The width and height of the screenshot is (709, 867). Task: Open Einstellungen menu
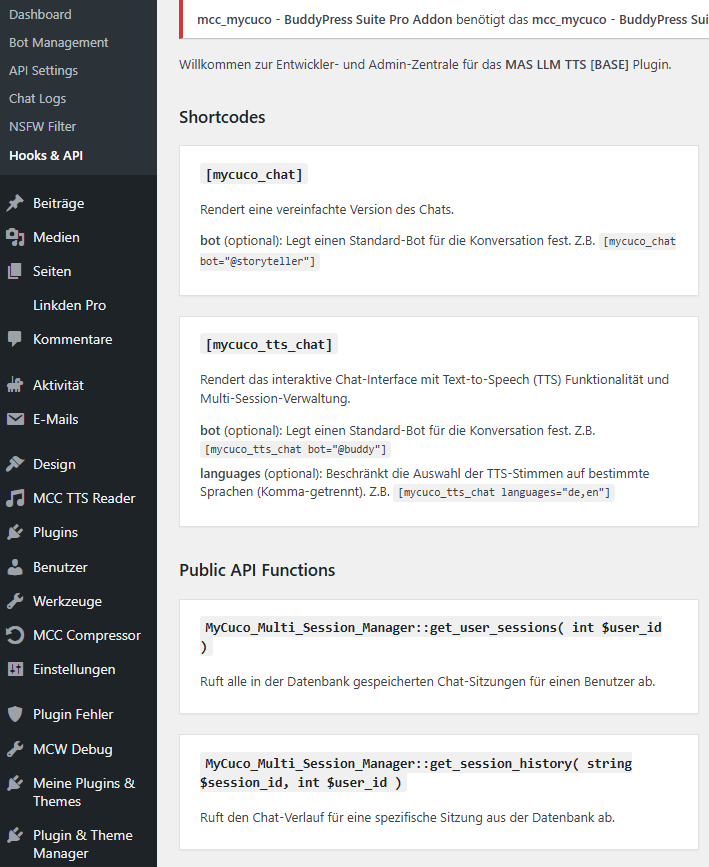click(74, 669)
